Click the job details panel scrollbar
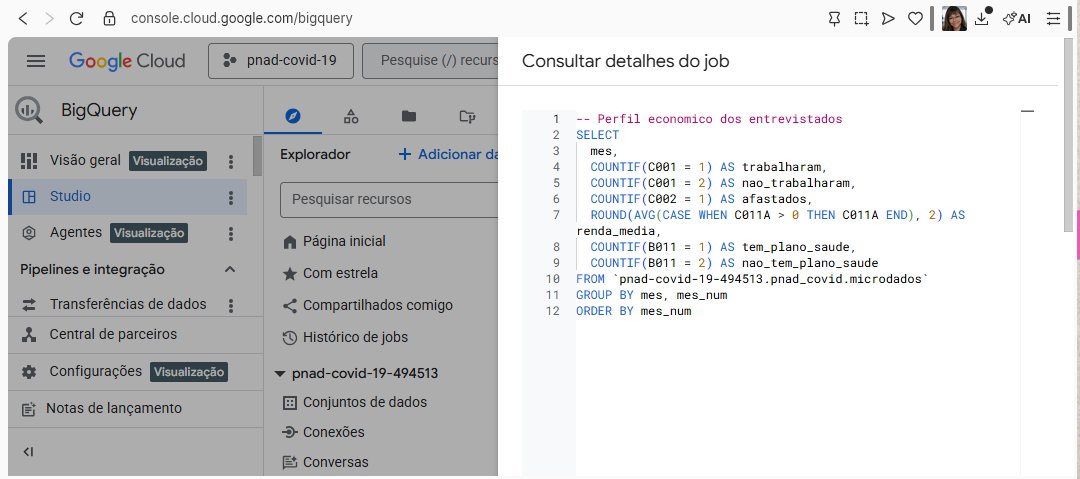Image resolution: width=1080 pixels, height=479 pixels. click(1068, 135)
